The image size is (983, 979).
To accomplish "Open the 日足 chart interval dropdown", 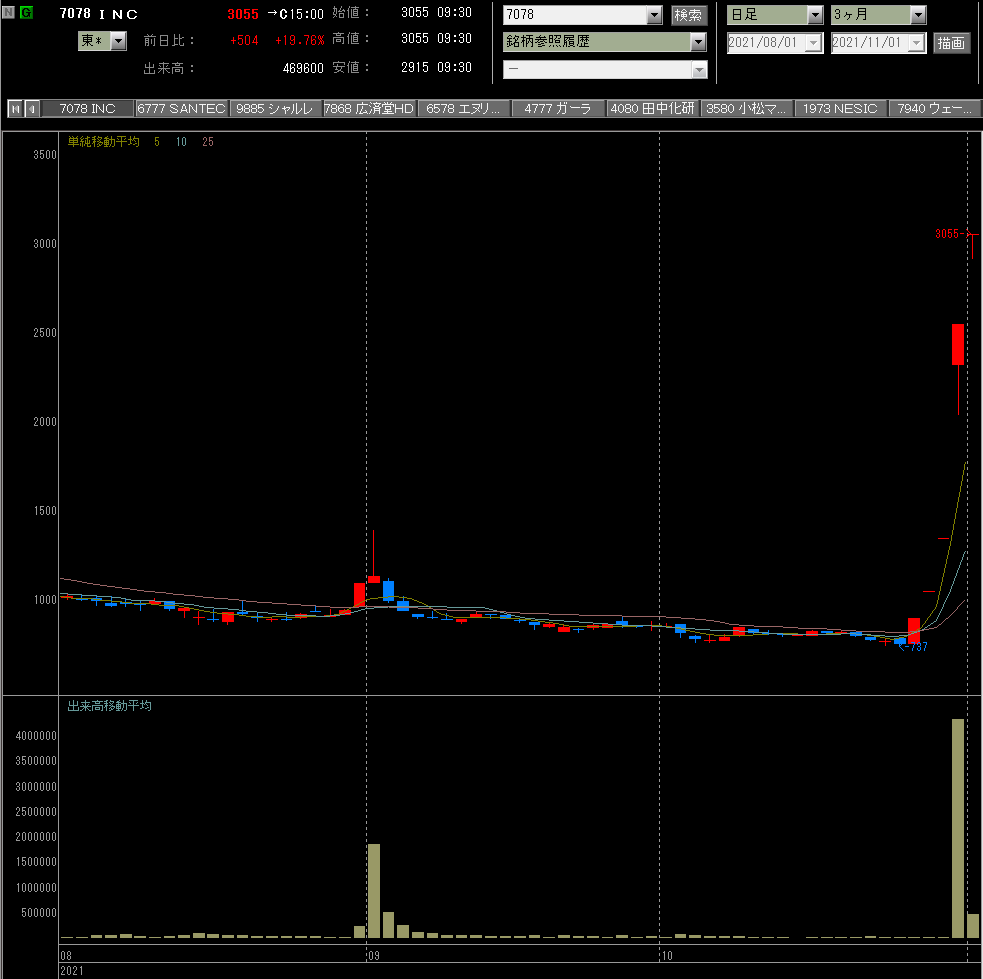I will click(814, 14).
